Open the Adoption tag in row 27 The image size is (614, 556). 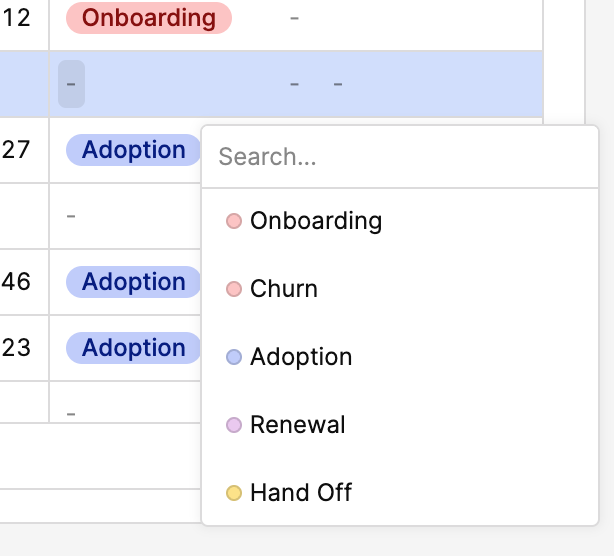click(133, 150)
